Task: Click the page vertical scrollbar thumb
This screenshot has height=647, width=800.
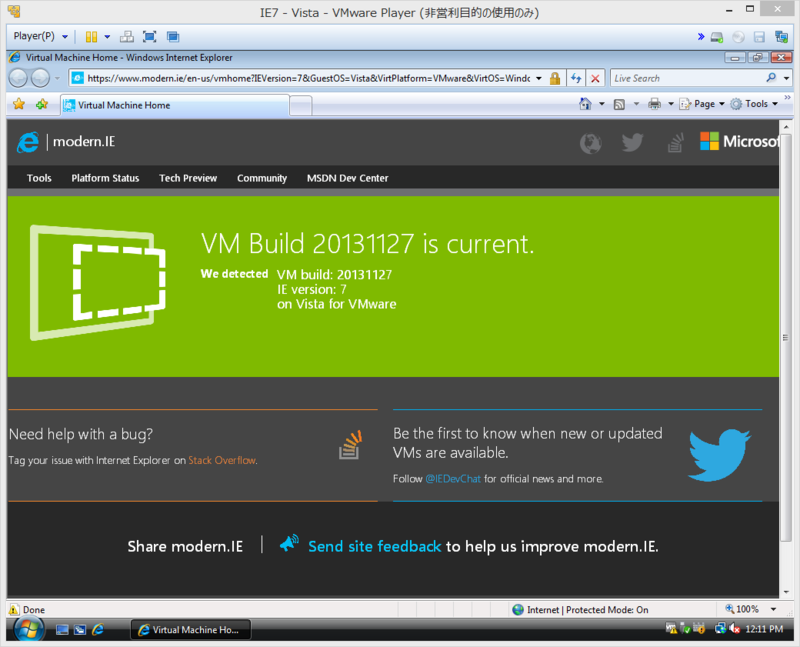Action: [786, 337]
